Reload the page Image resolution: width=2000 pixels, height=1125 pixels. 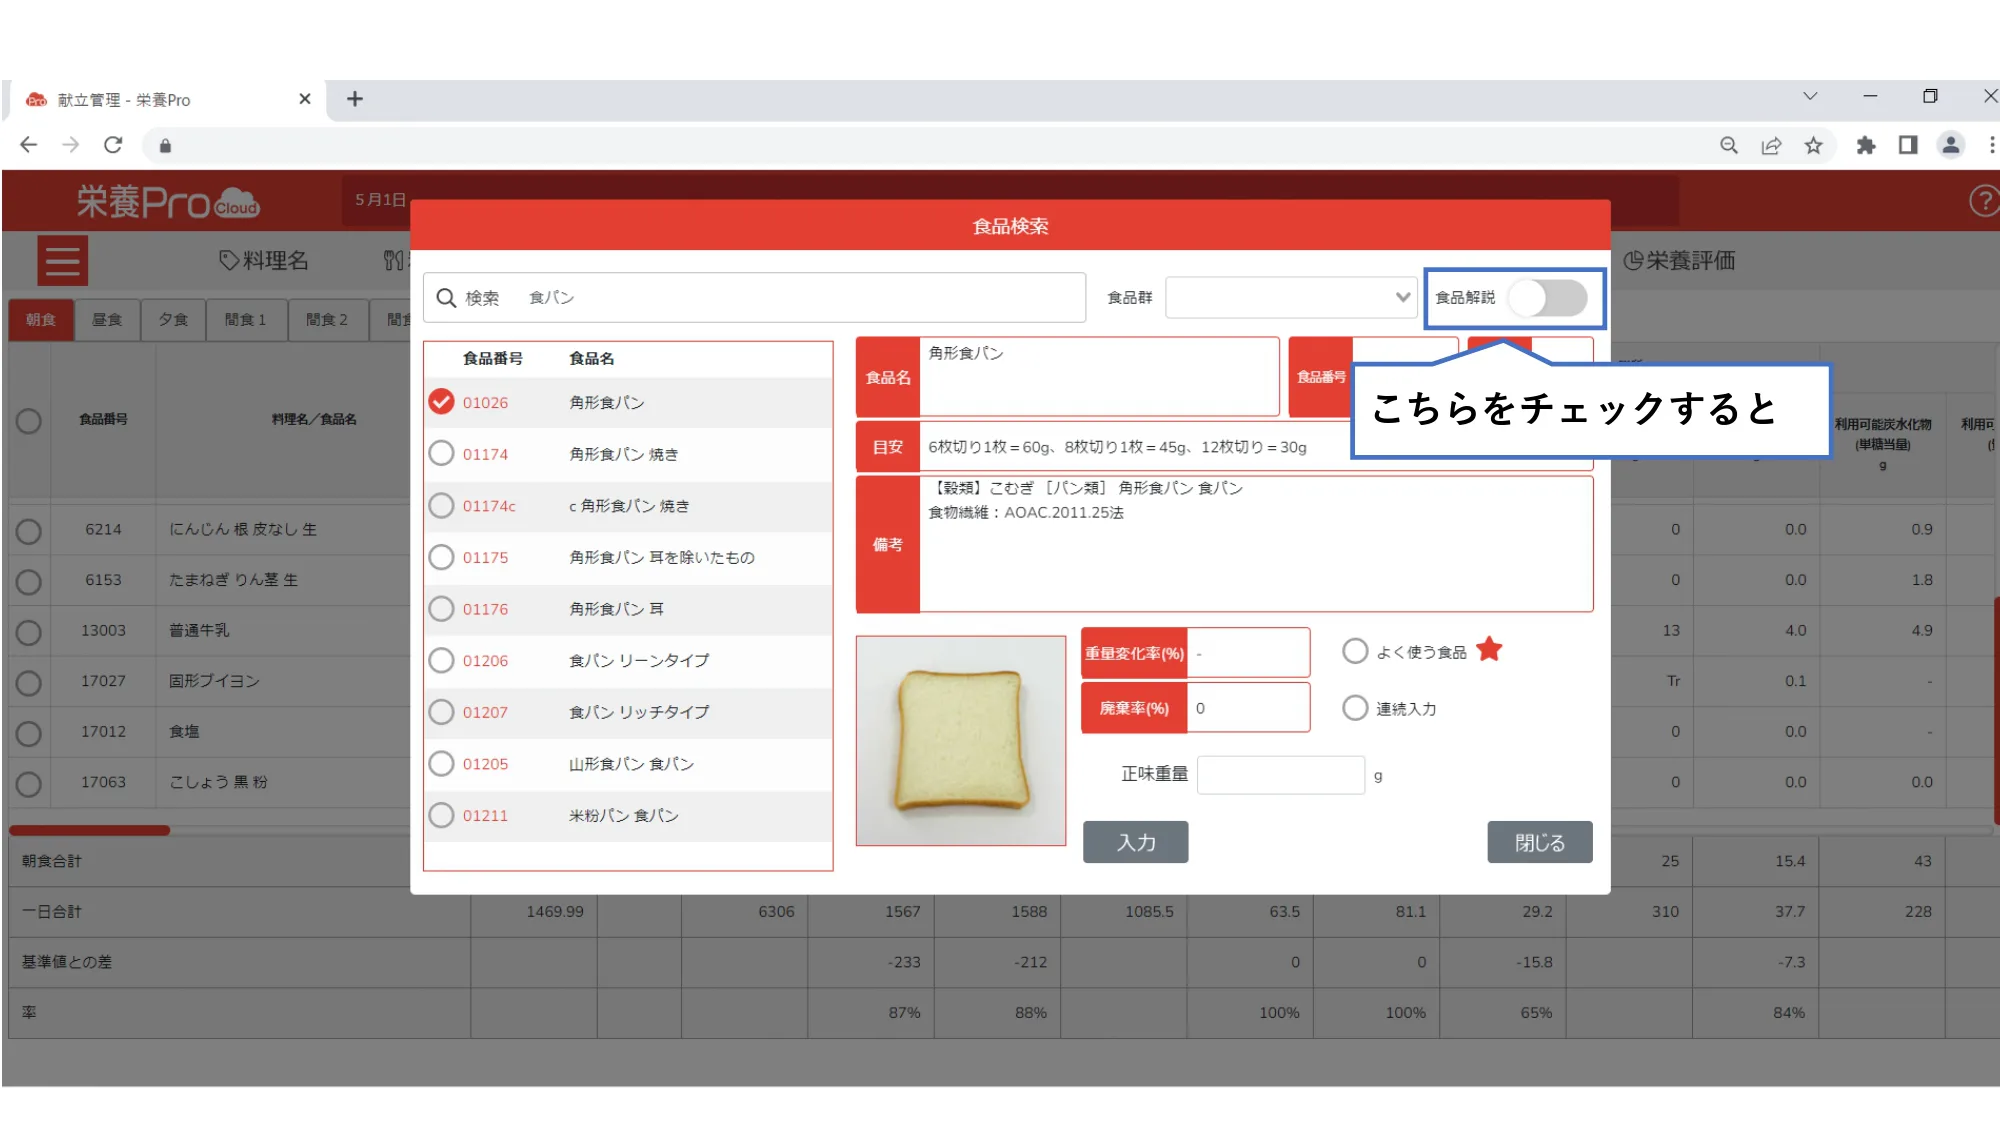coord(113,145)
